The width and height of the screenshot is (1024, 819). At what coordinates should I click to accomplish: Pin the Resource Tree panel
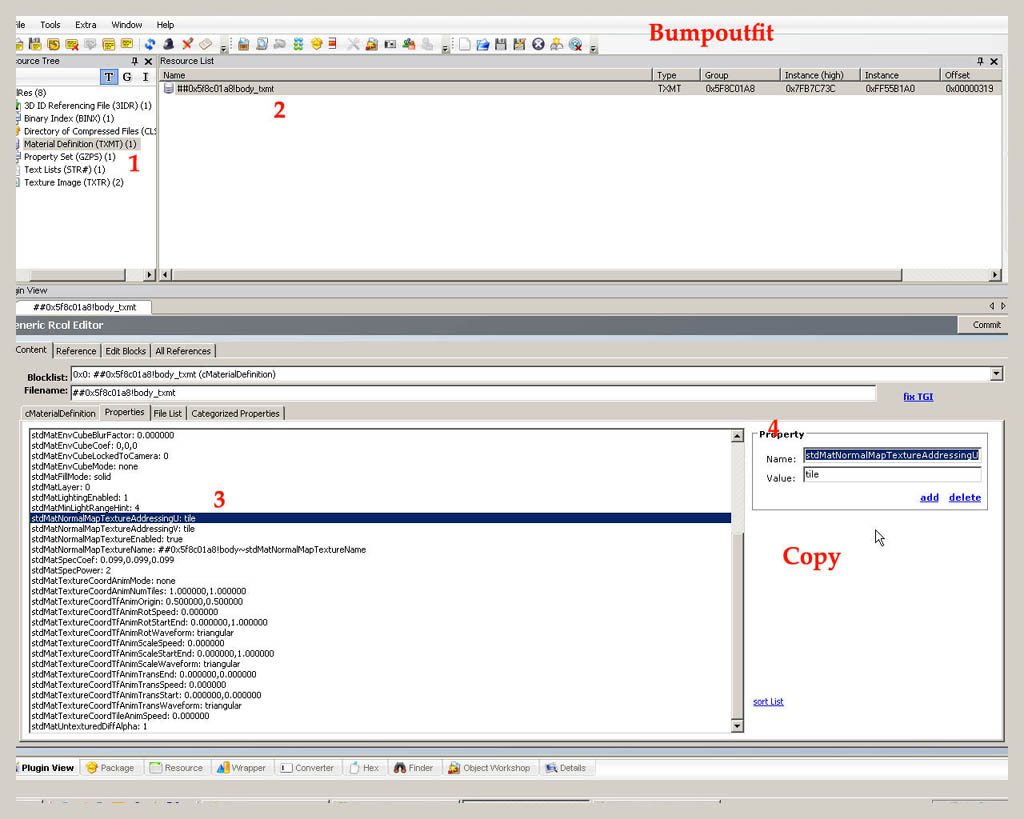(x=135, y=61)
